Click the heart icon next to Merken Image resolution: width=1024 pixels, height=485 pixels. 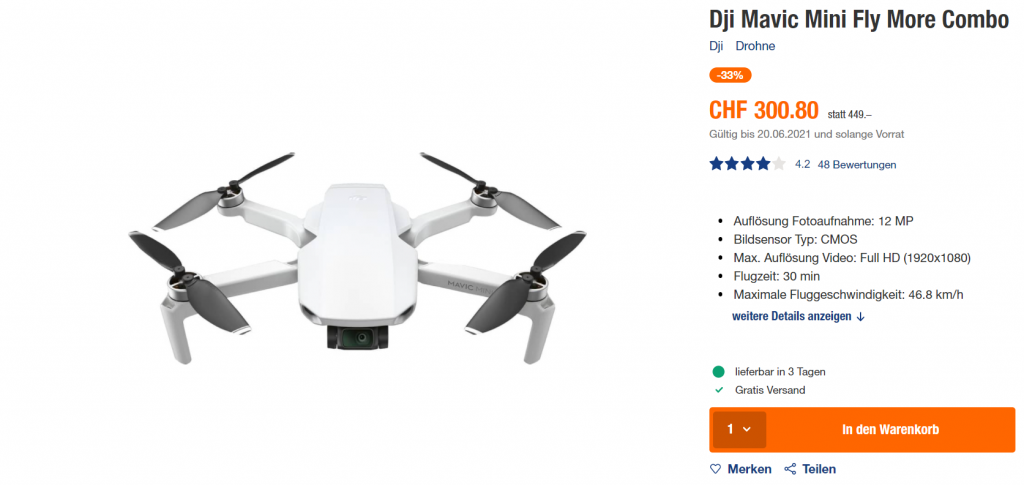point(716,469)
